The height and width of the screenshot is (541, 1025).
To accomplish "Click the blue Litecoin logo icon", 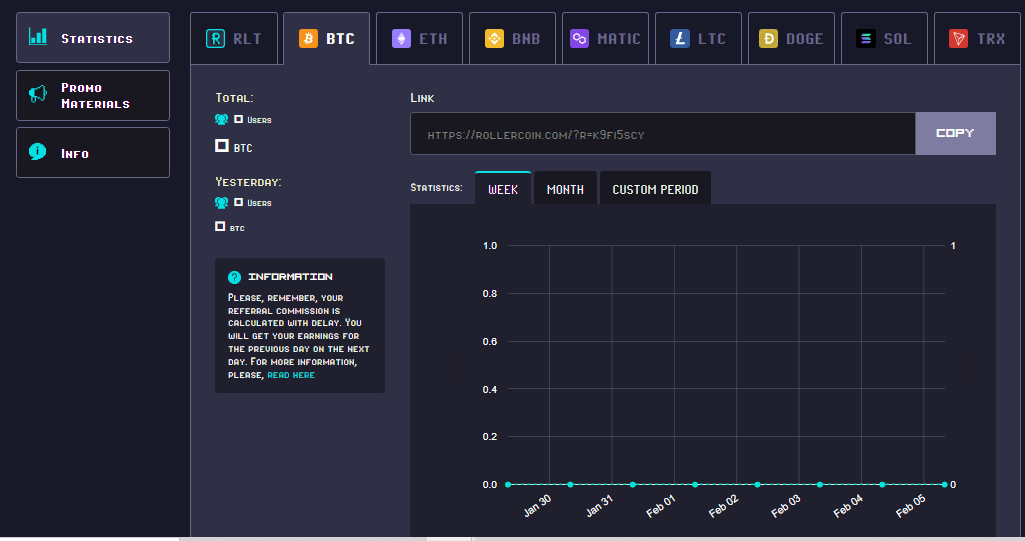I will [x=680, y=39].
